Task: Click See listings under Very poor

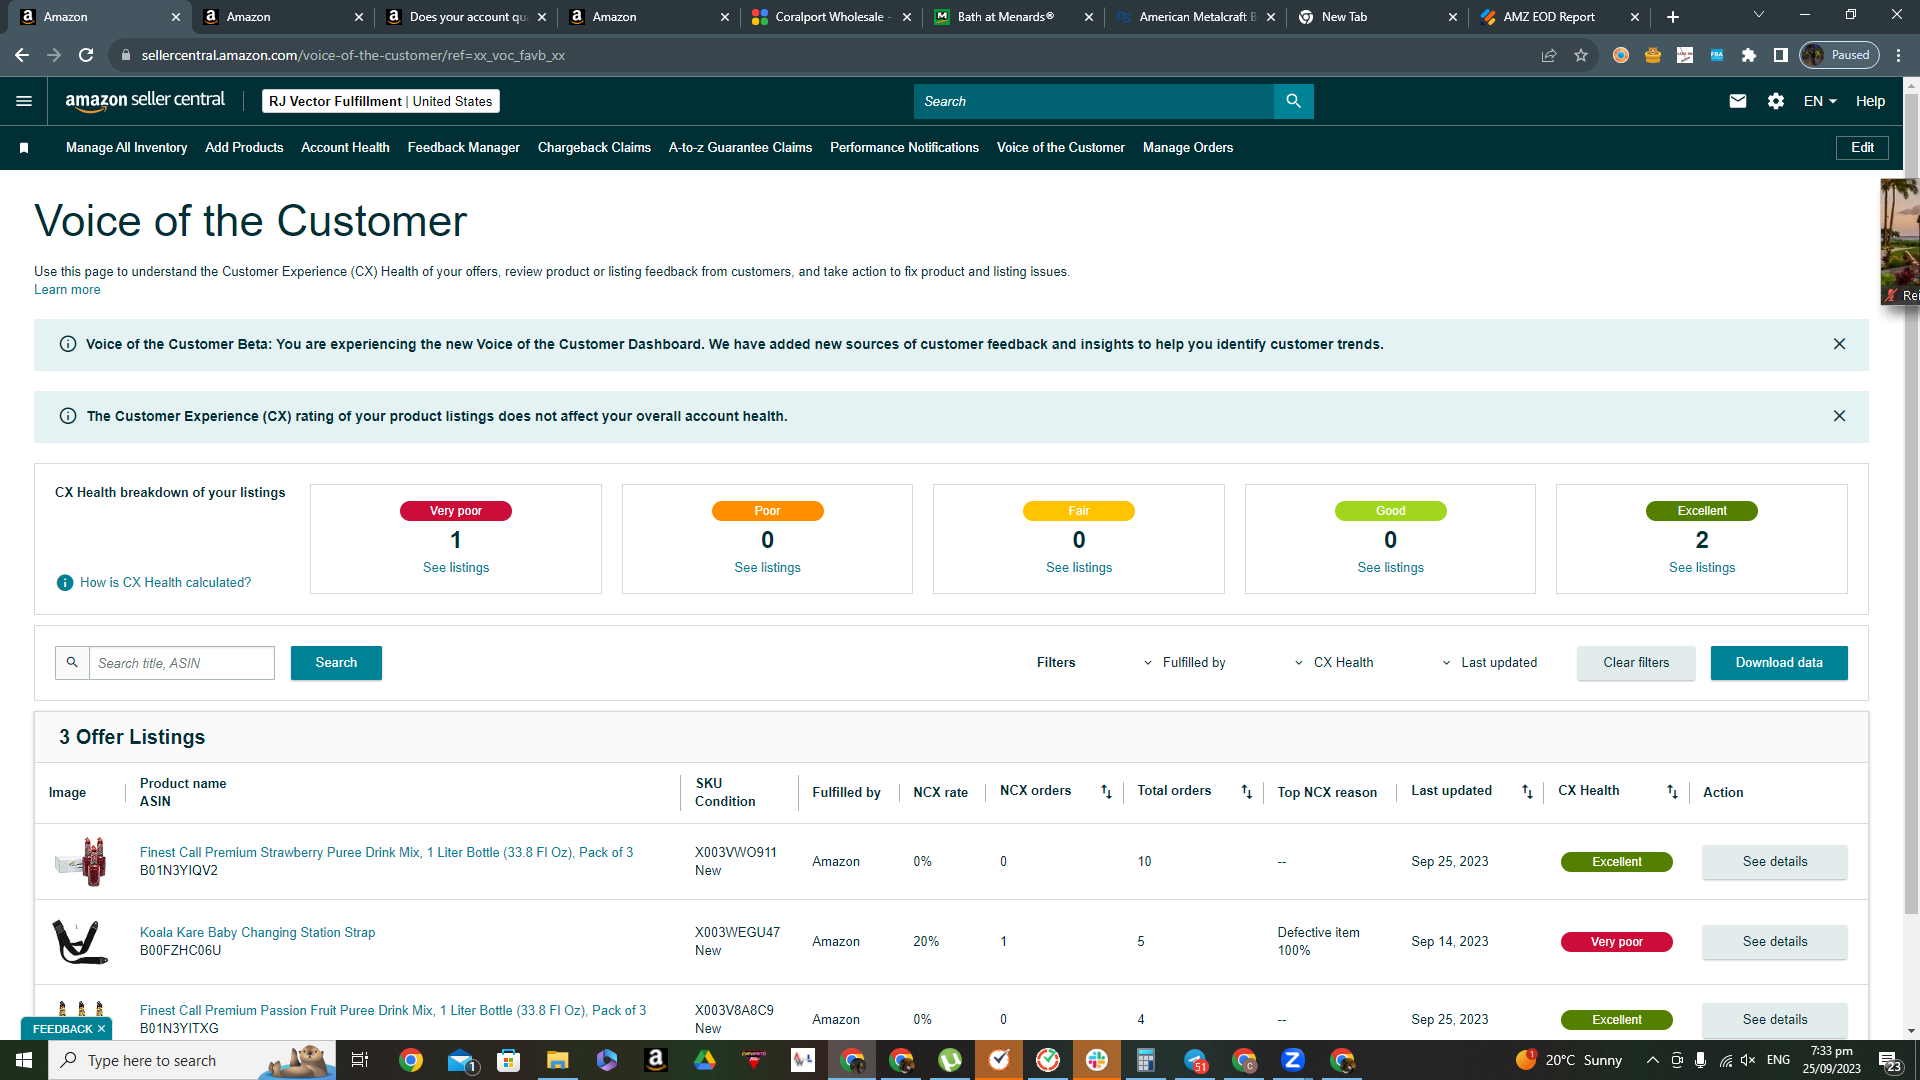Action: pos(456,568)
